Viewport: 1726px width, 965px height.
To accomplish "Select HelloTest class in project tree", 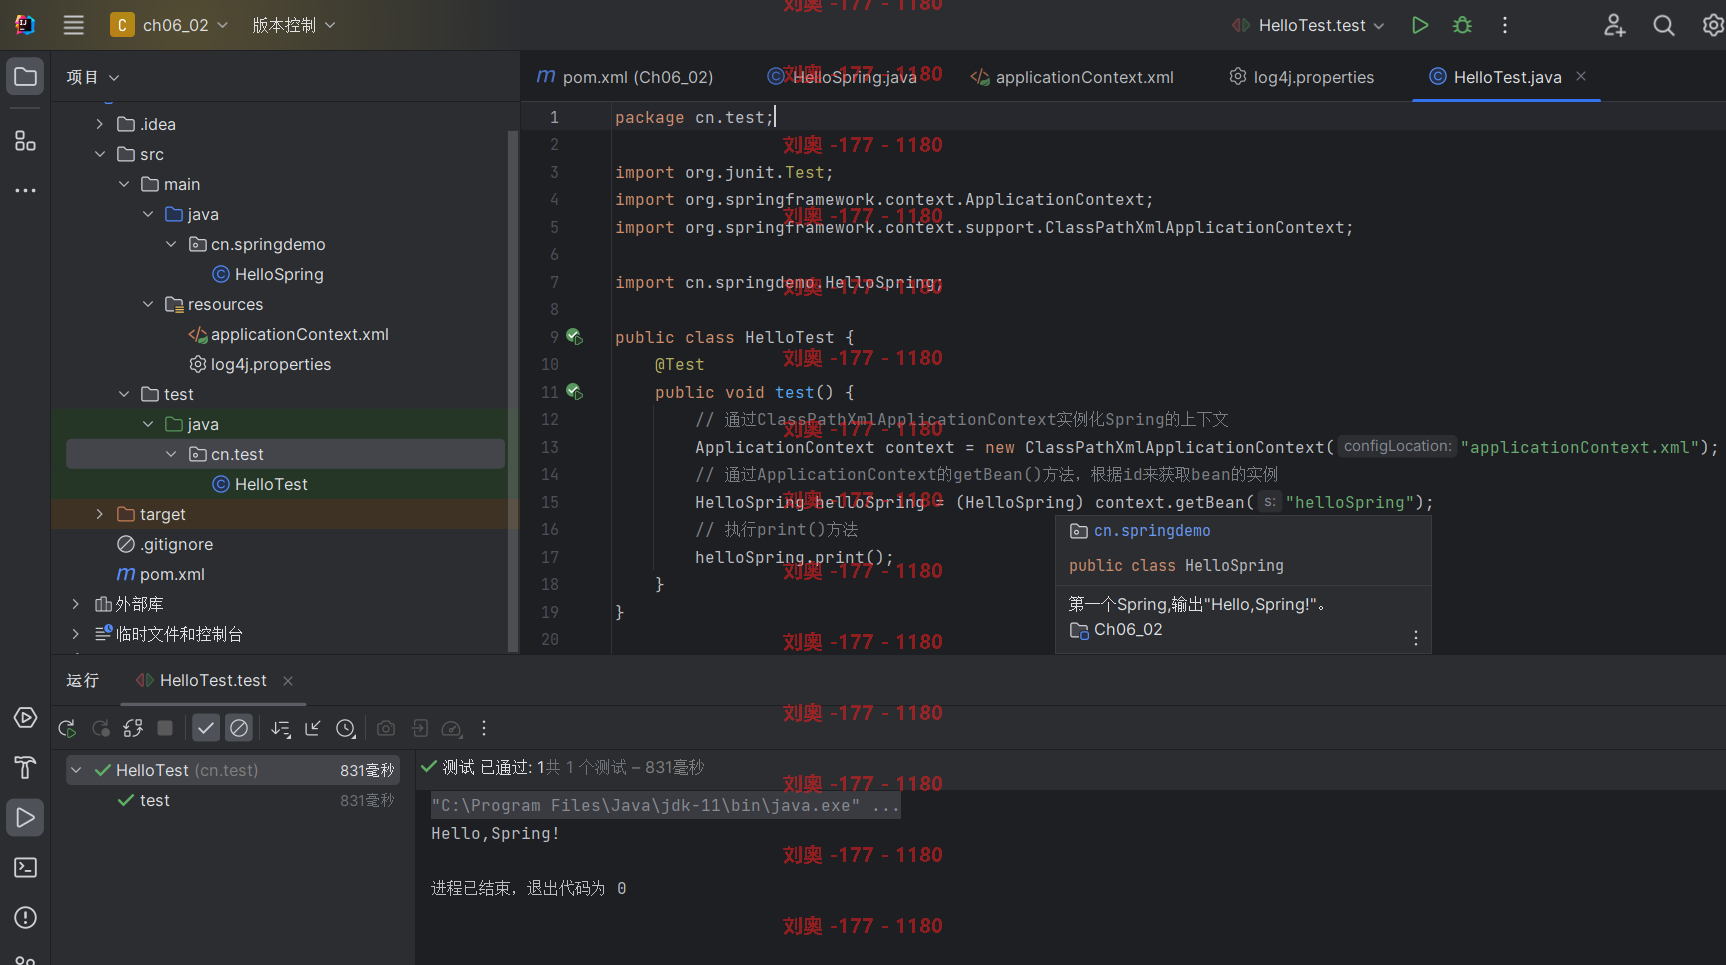I will tap(260, 484).
